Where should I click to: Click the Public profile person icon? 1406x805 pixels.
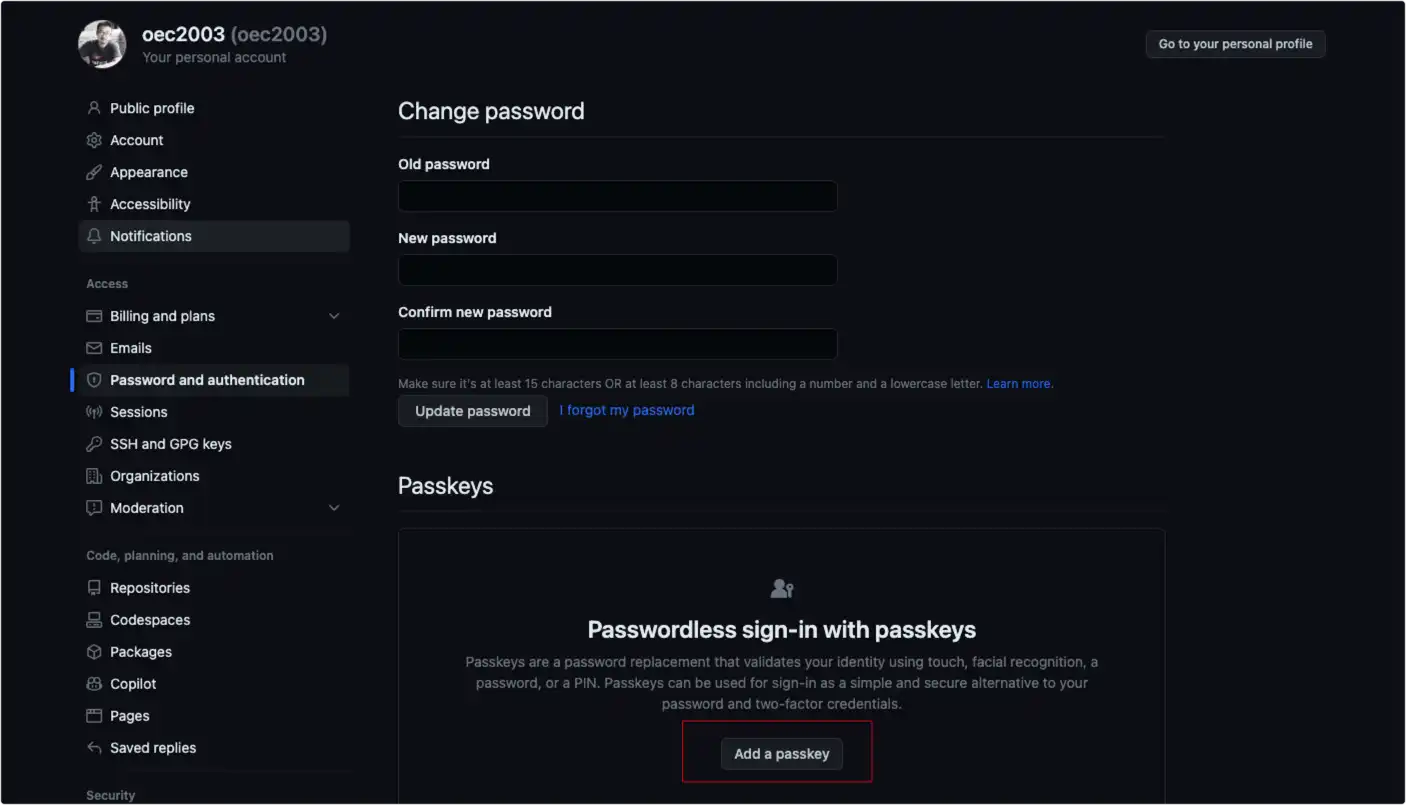point(94,108)
